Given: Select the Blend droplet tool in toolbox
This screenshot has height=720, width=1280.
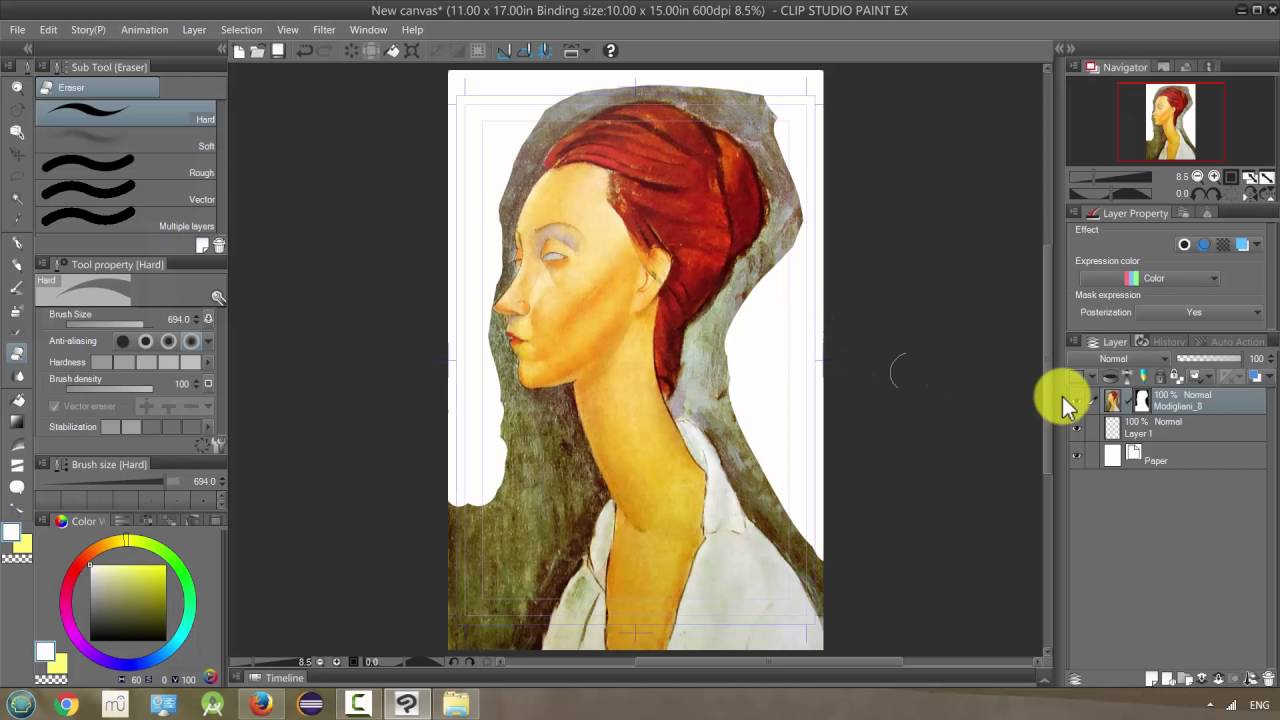Looking at the screenshot, I should pyautogui.click(x=17, y=376).
